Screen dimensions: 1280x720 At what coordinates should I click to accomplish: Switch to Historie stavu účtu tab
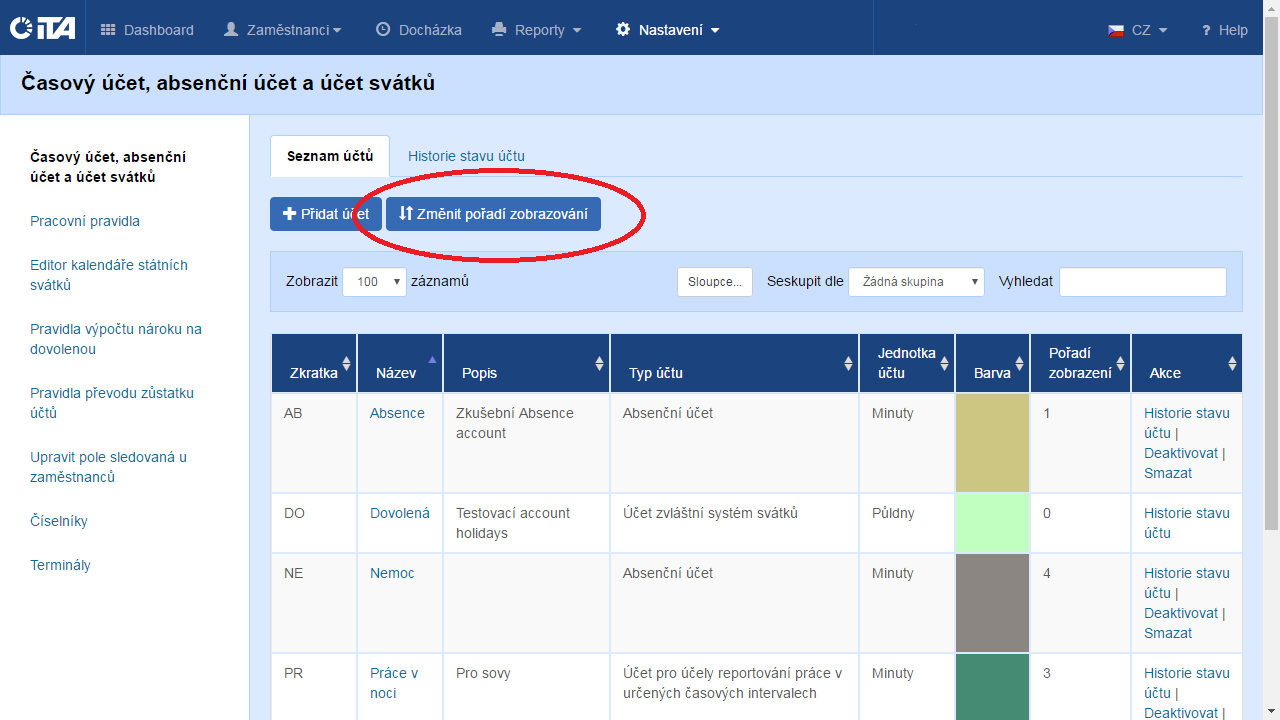(x=466, y=156)
